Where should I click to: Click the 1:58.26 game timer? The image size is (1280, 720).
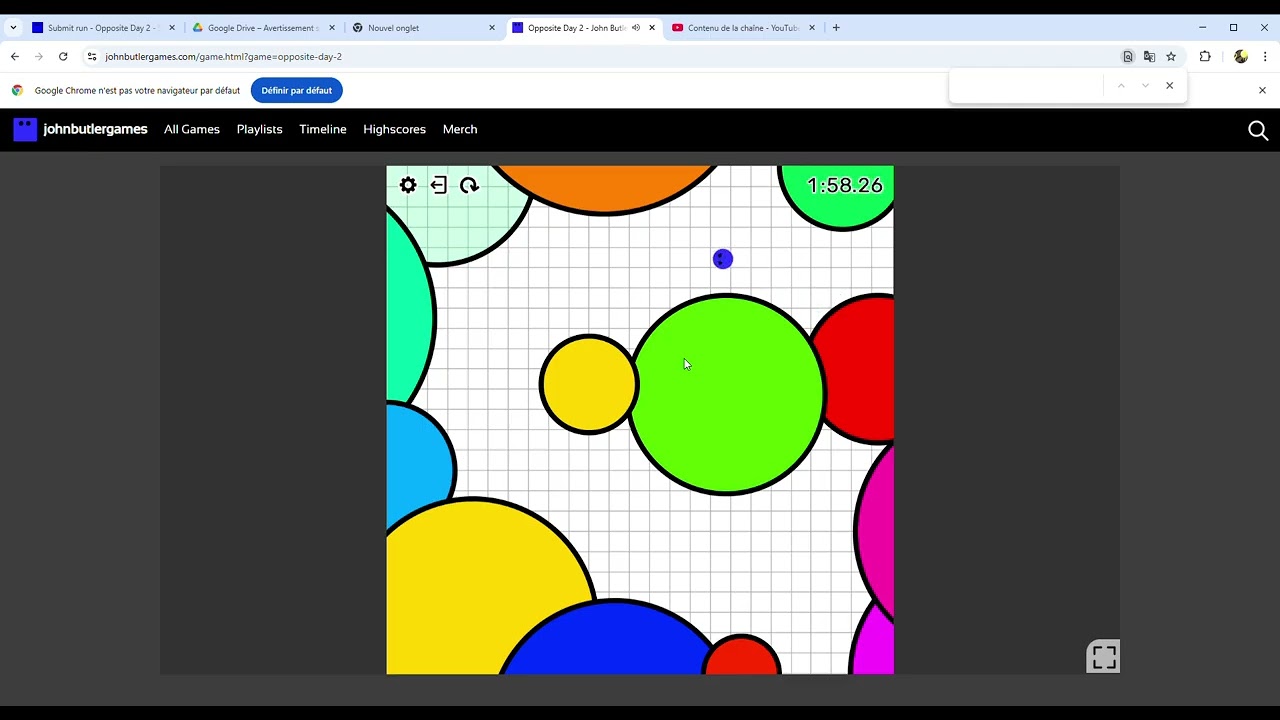[x=845, y=186]
